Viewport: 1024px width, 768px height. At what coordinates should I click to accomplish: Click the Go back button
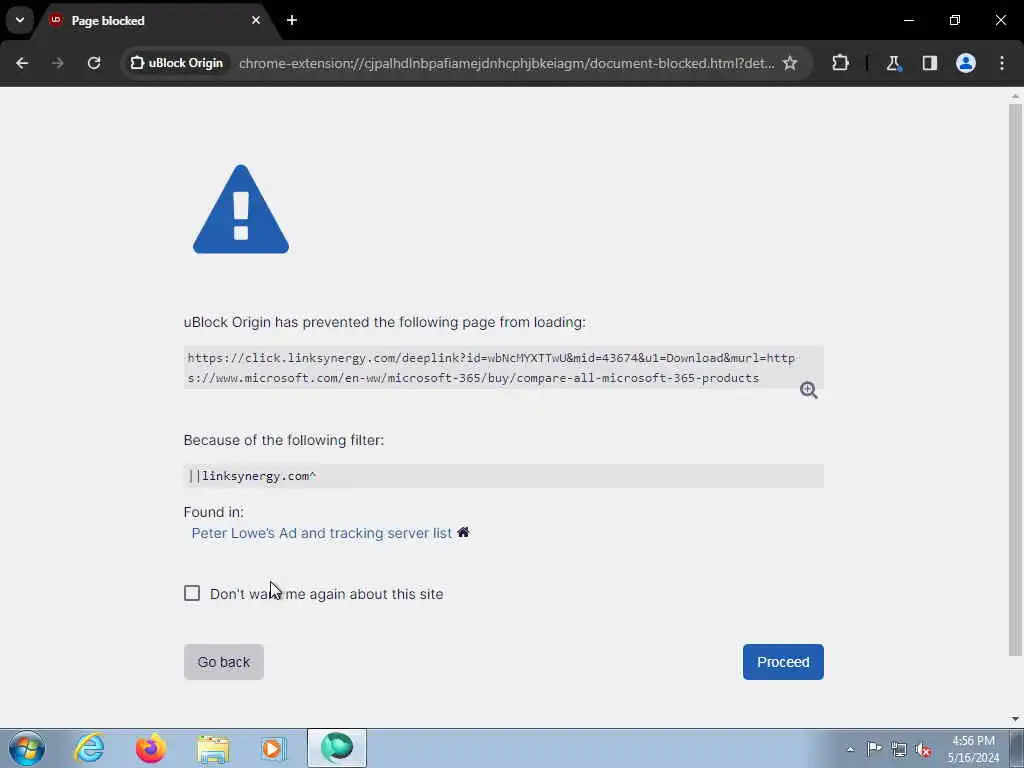(223, 662)
